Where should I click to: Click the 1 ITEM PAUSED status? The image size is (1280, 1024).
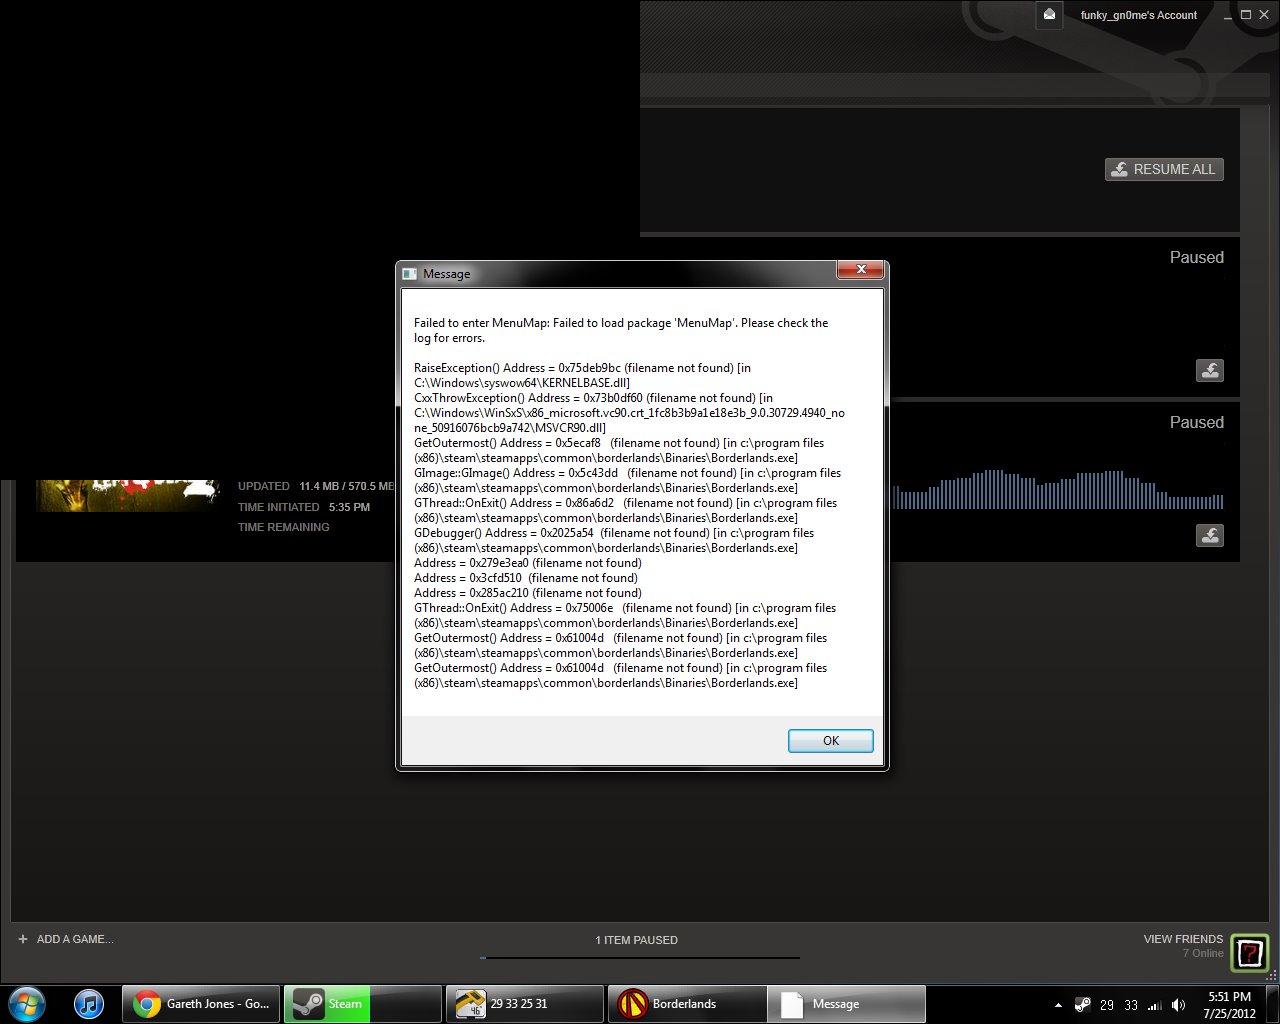pyautogui.click(x=637, y=940)
